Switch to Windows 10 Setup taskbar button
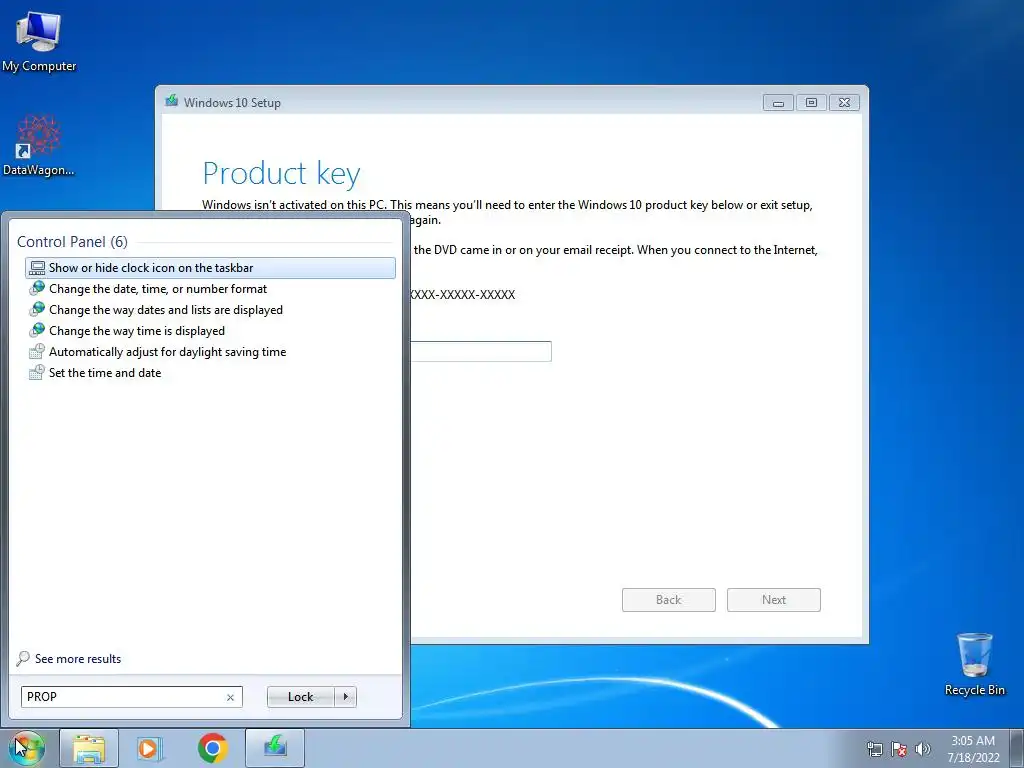Viewport: 1024px width, 768px height. click(x=275, y=748)
